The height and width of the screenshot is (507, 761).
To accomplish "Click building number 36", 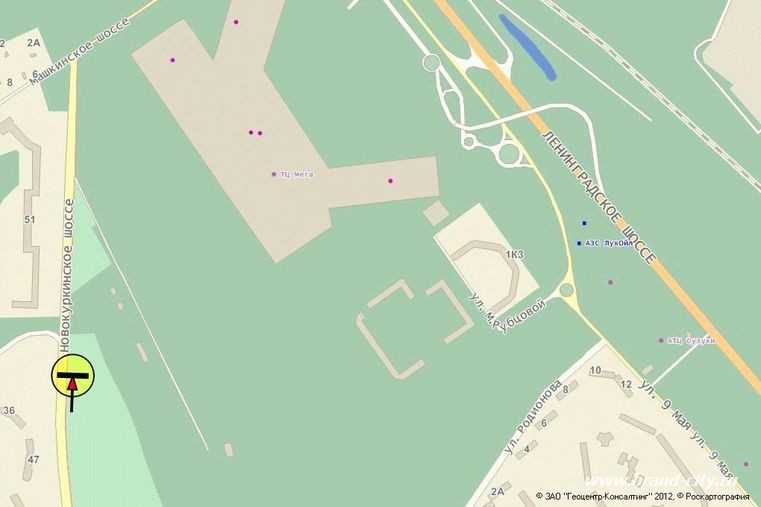I will click(9, 410).
